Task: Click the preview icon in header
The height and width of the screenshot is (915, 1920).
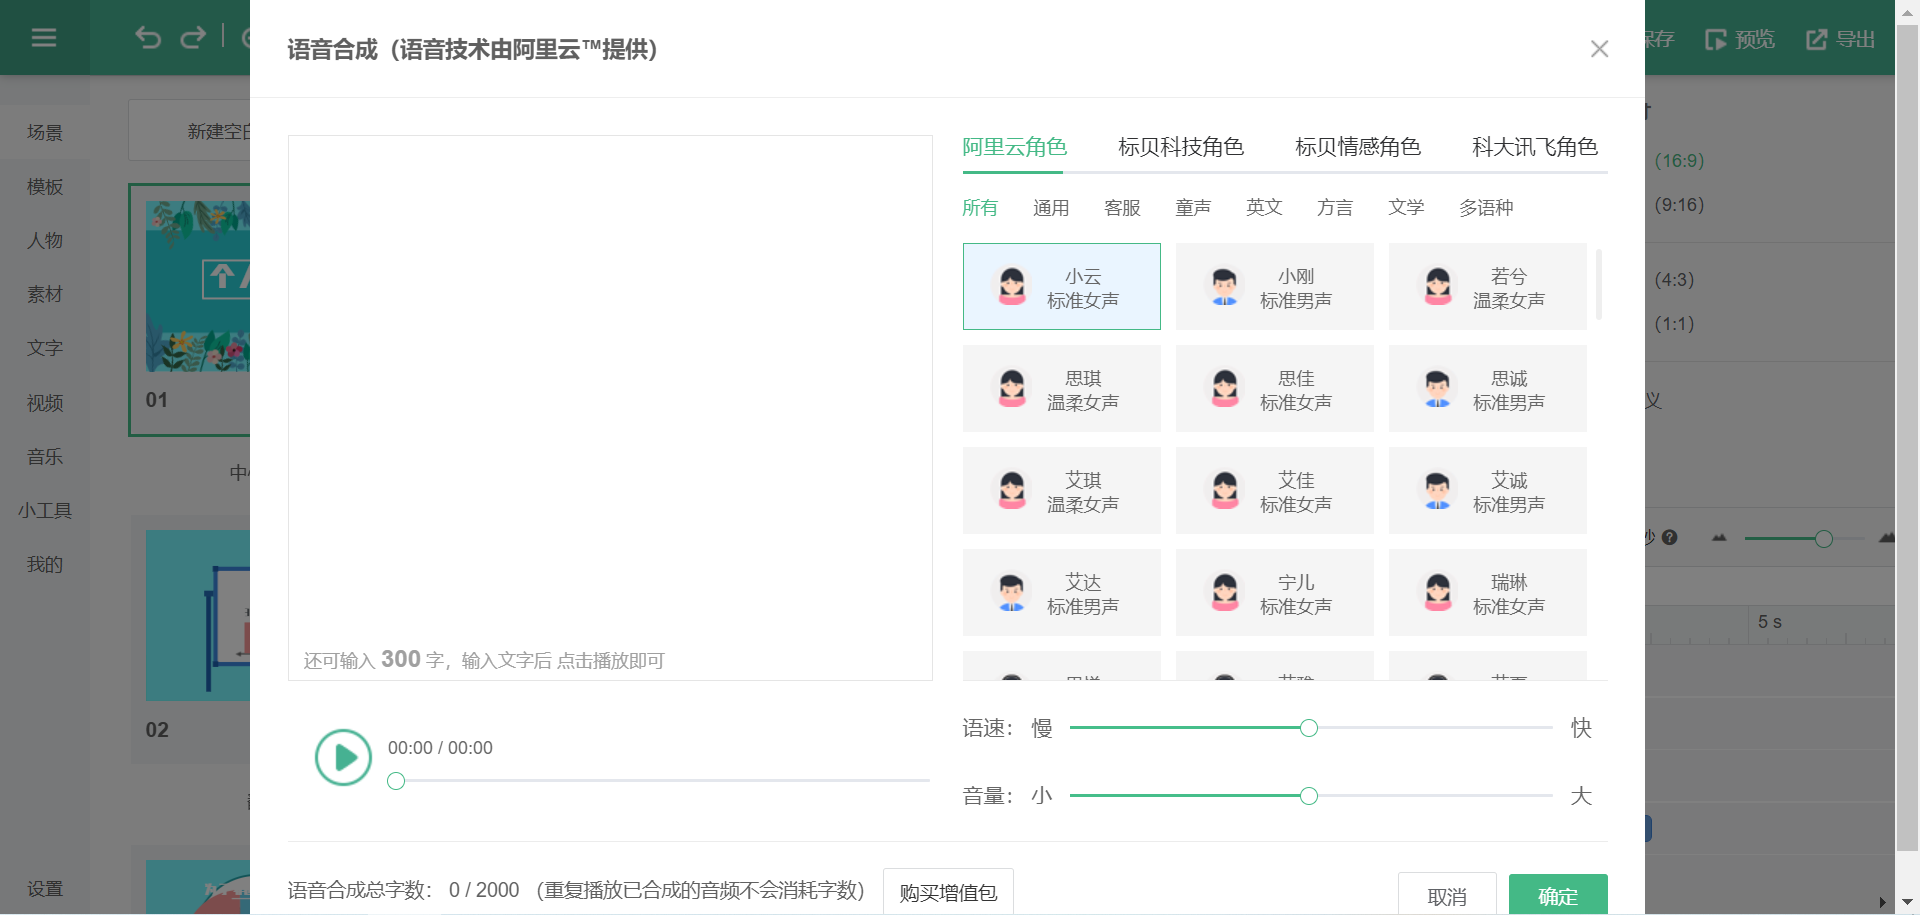Action: click(1715, 40)
